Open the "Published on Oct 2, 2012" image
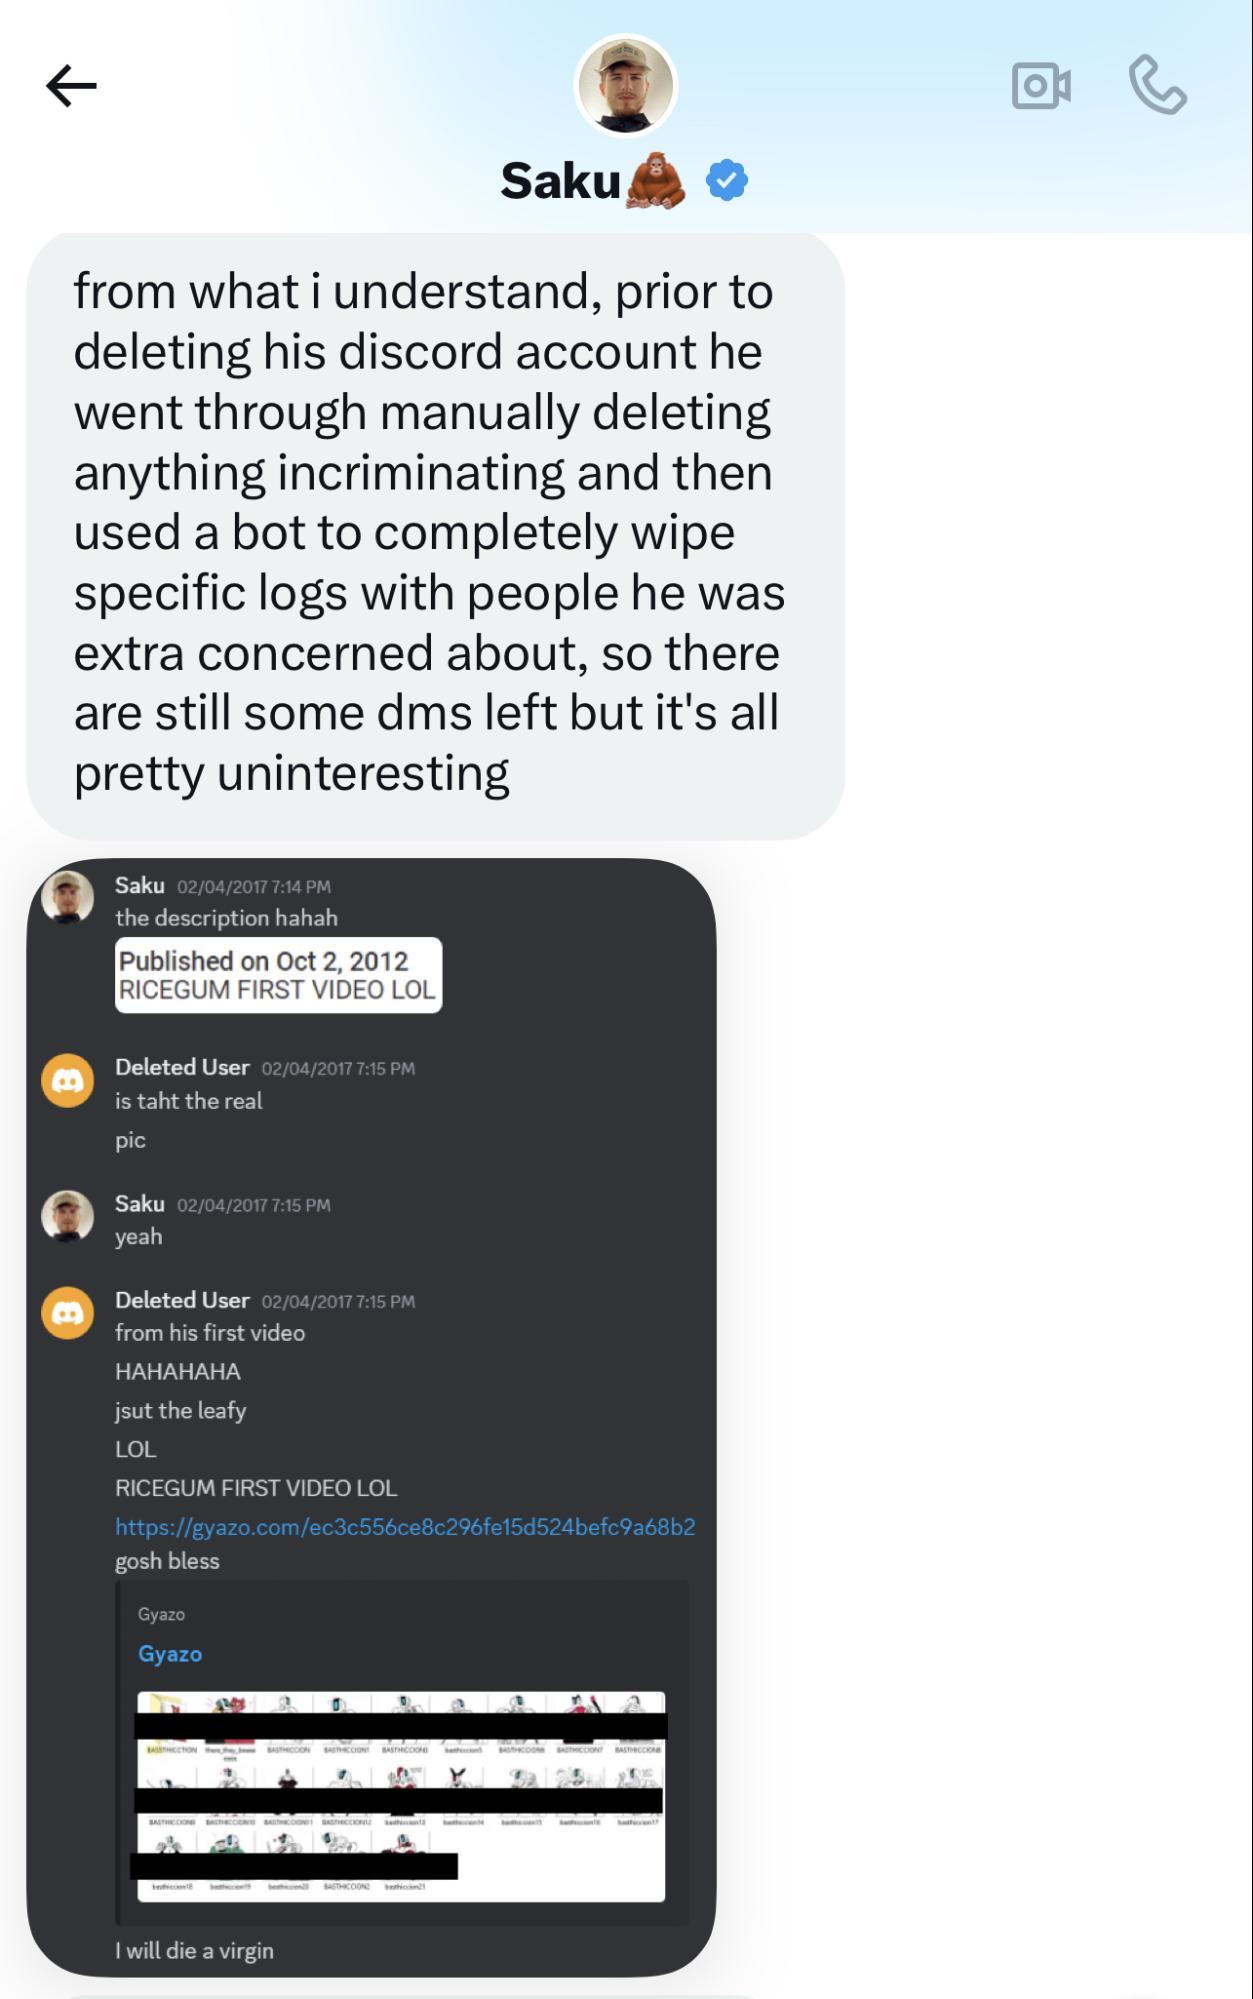 pos(278,975)
